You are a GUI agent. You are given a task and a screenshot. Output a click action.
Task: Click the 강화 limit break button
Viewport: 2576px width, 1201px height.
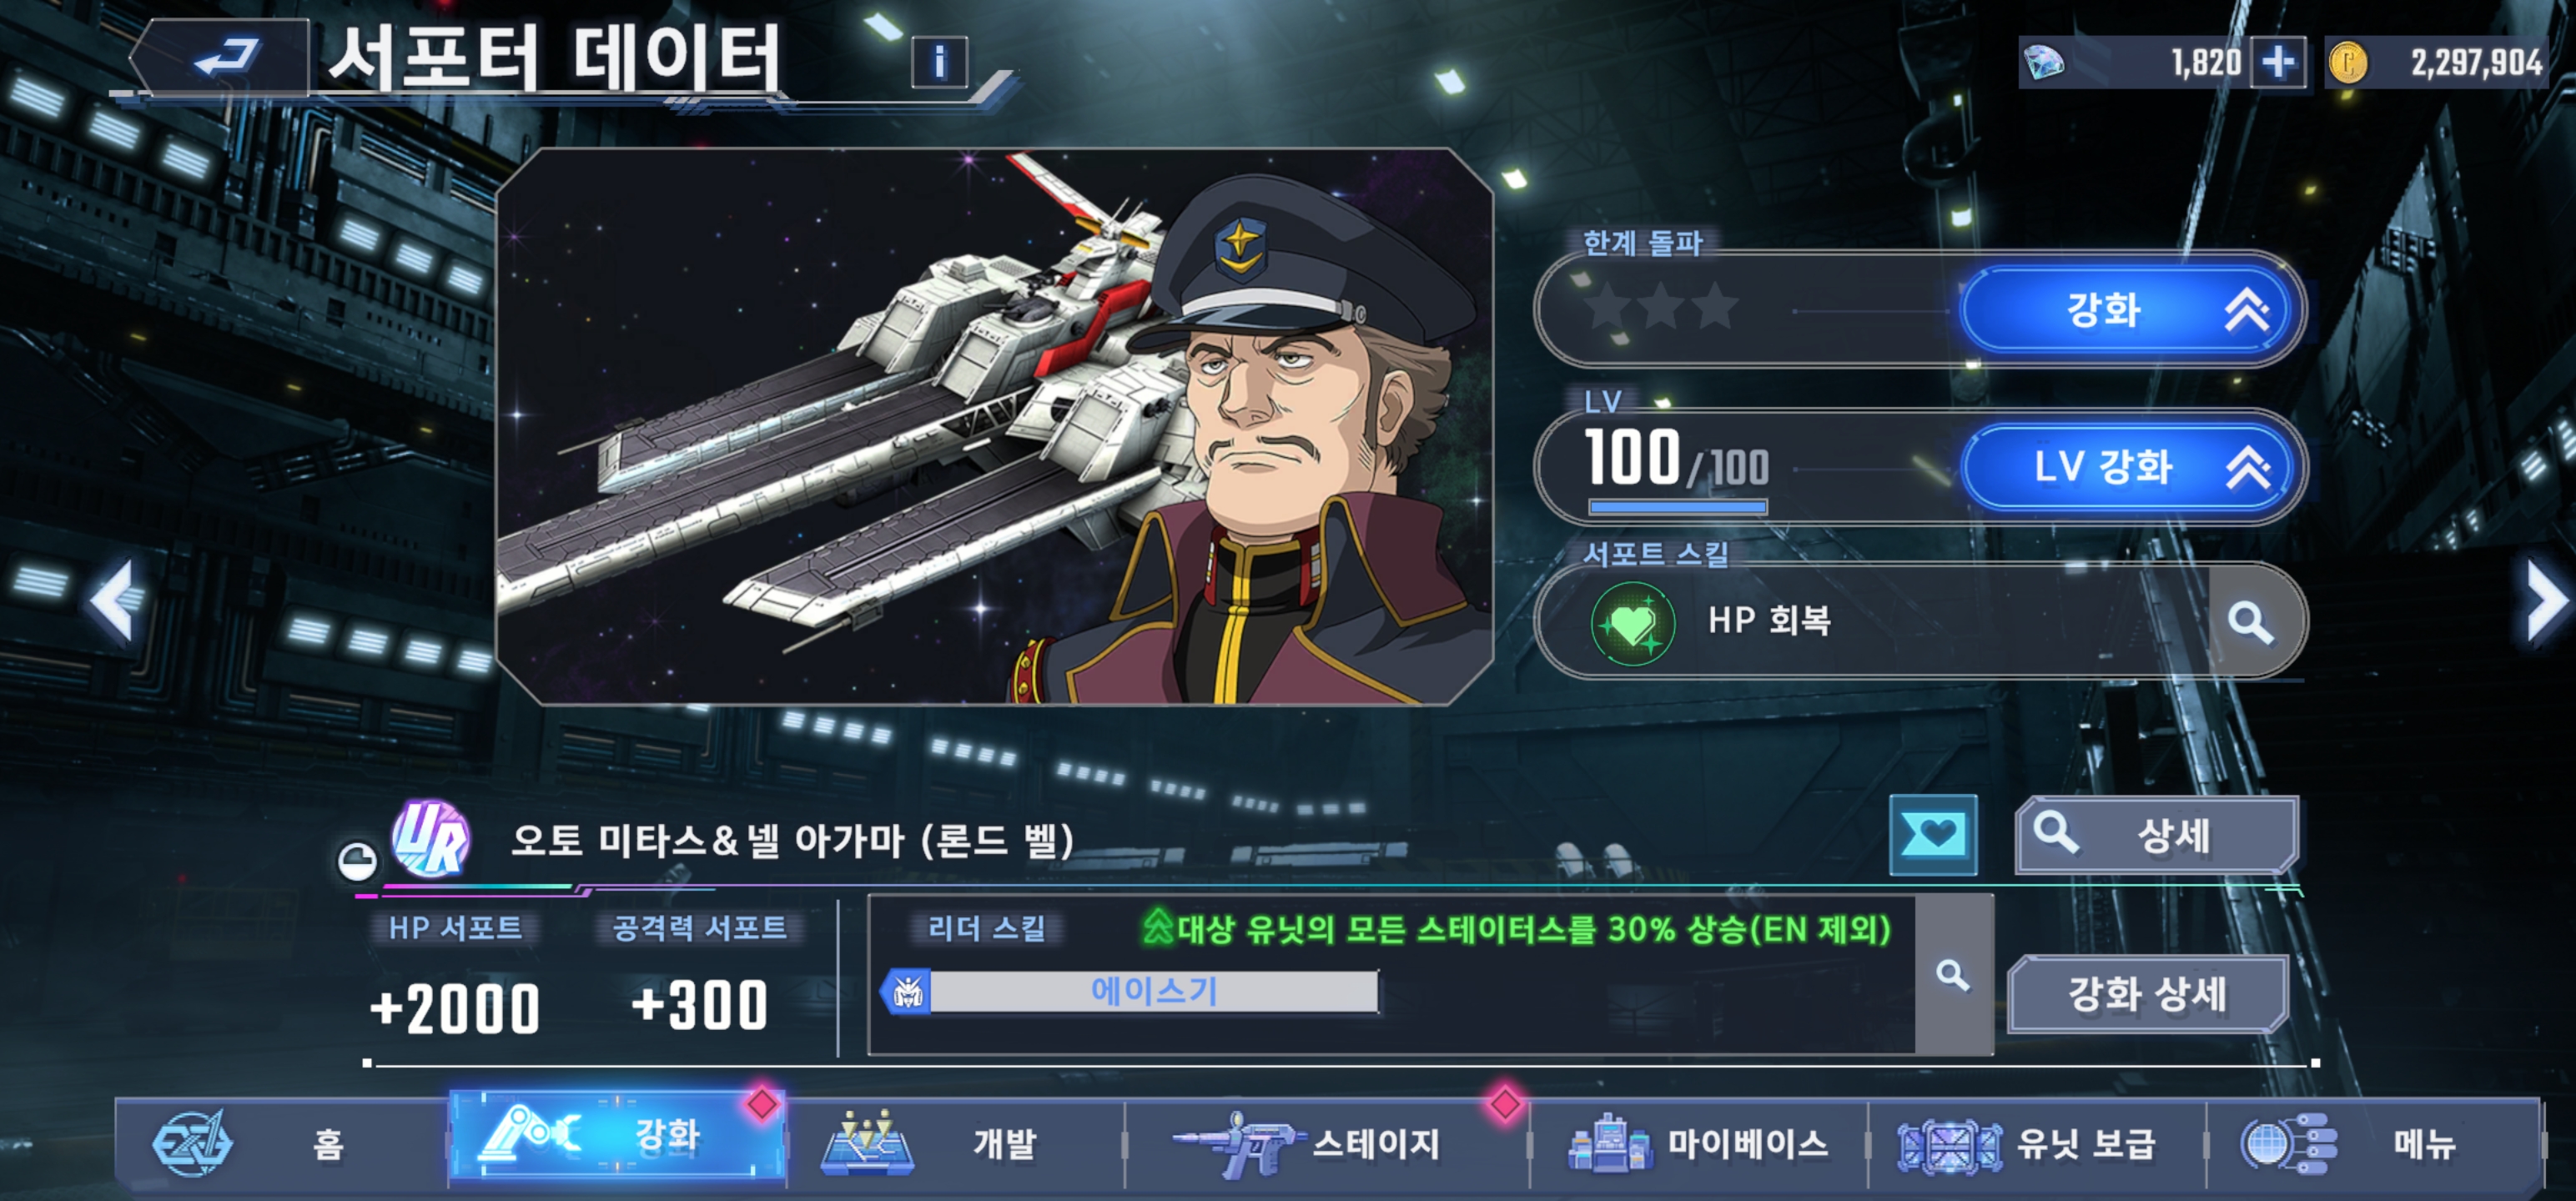2131,309
